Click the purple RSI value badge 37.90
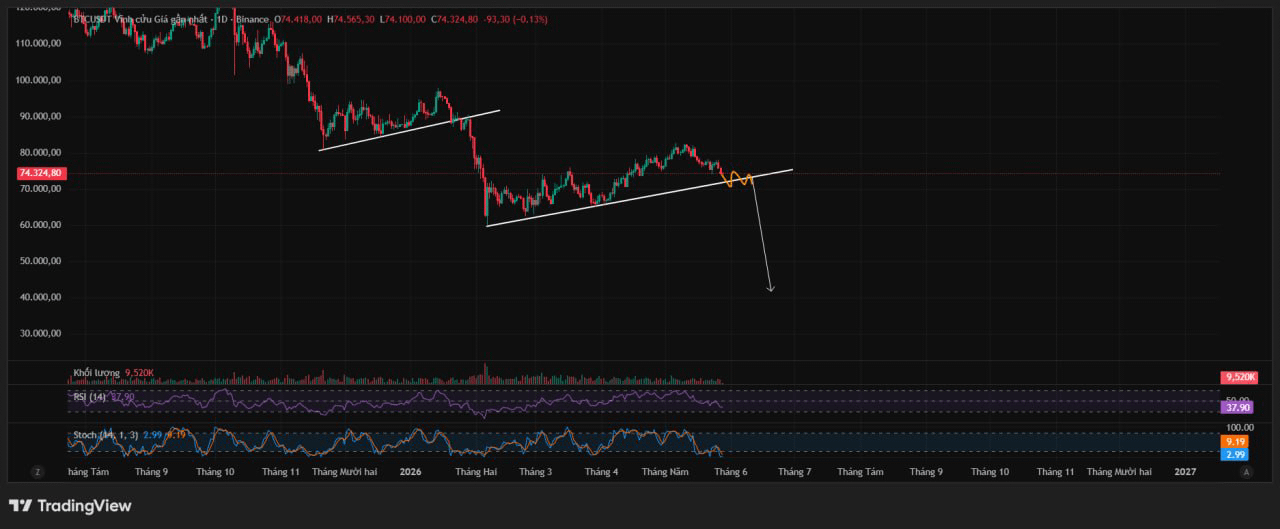Screen dimensions: 1280x529 click(x=1238, y=407)
